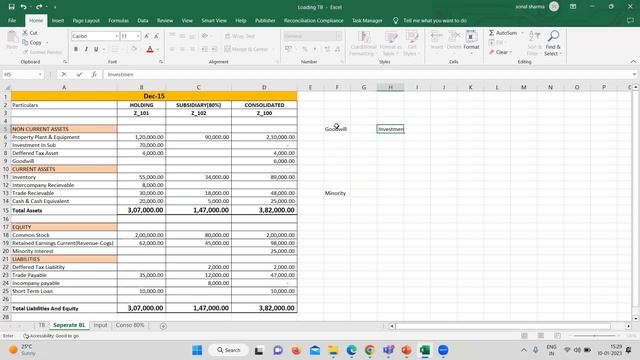Screen dimensions: 640x360
Task: Select the Dec-15 header cell
Action: click(154, 96)
